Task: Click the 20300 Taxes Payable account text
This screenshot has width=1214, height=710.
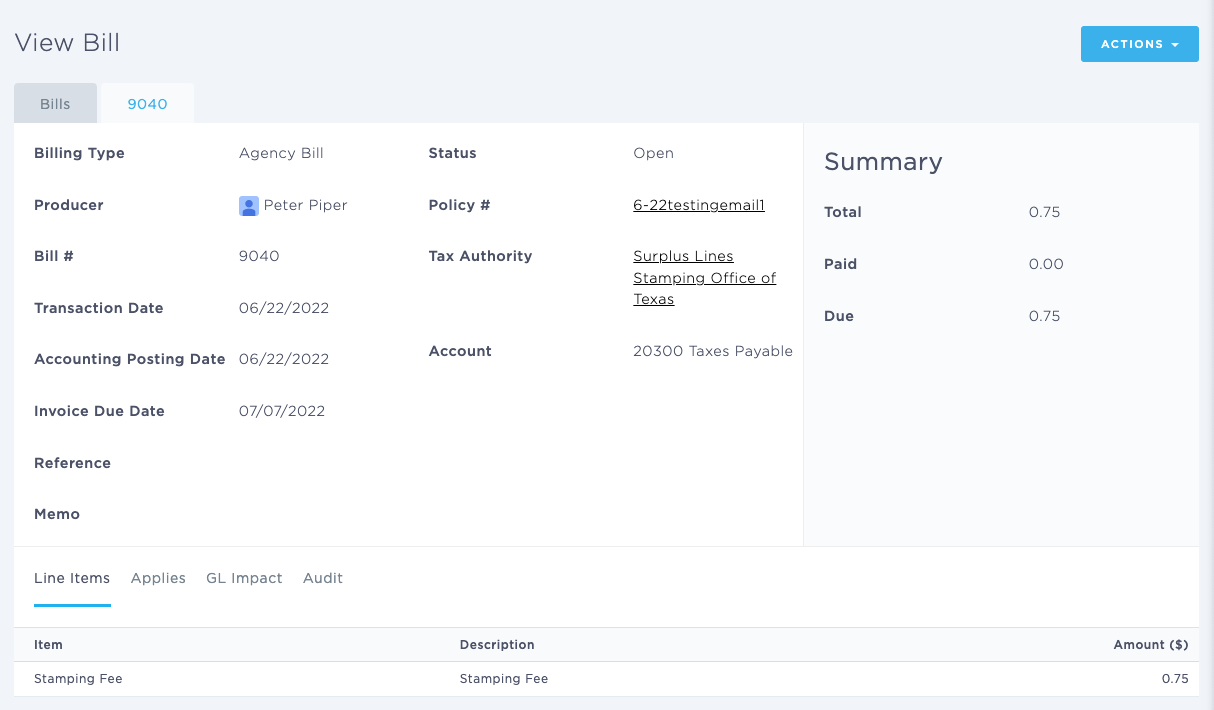Action: [x=712, y=351]
